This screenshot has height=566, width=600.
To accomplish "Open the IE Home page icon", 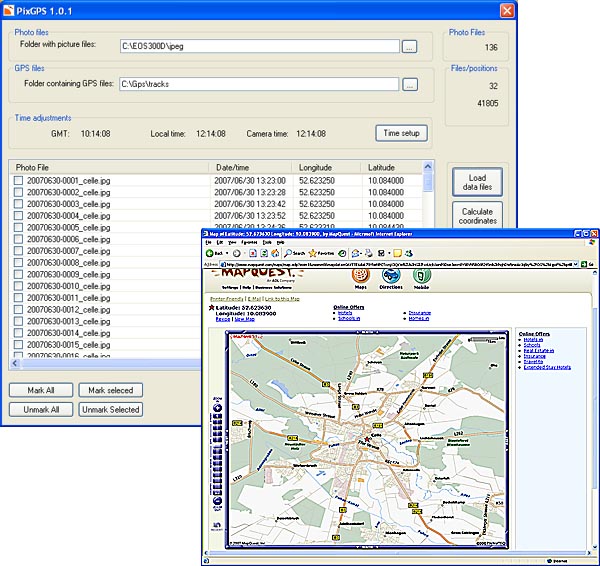I will (x=275, y=253).
